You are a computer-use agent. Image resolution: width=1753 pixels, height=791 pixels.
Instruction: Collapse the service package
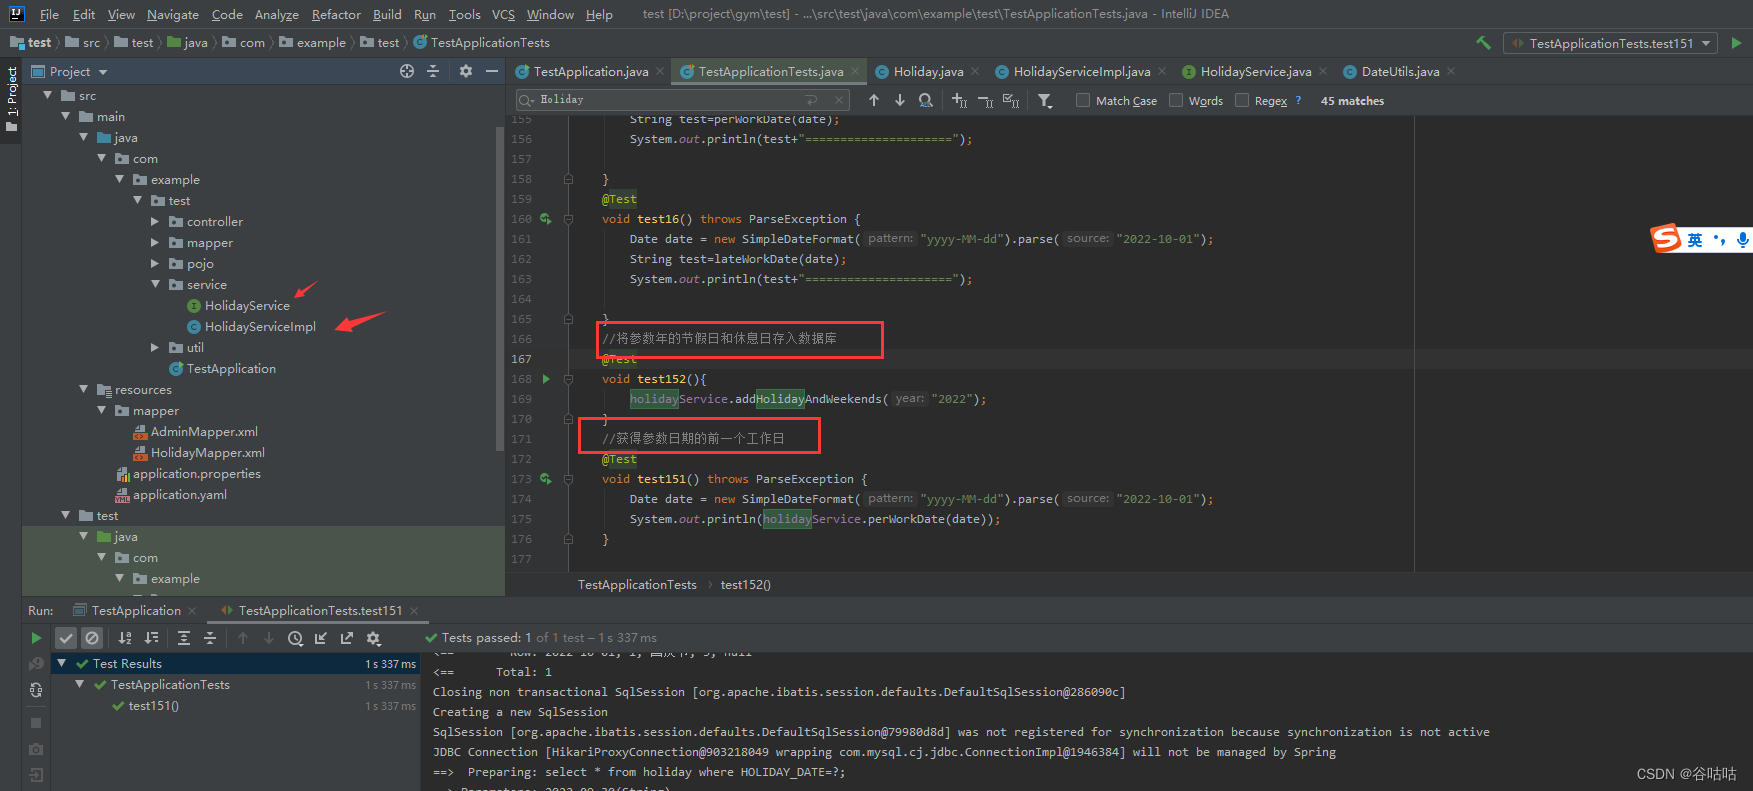155,285
